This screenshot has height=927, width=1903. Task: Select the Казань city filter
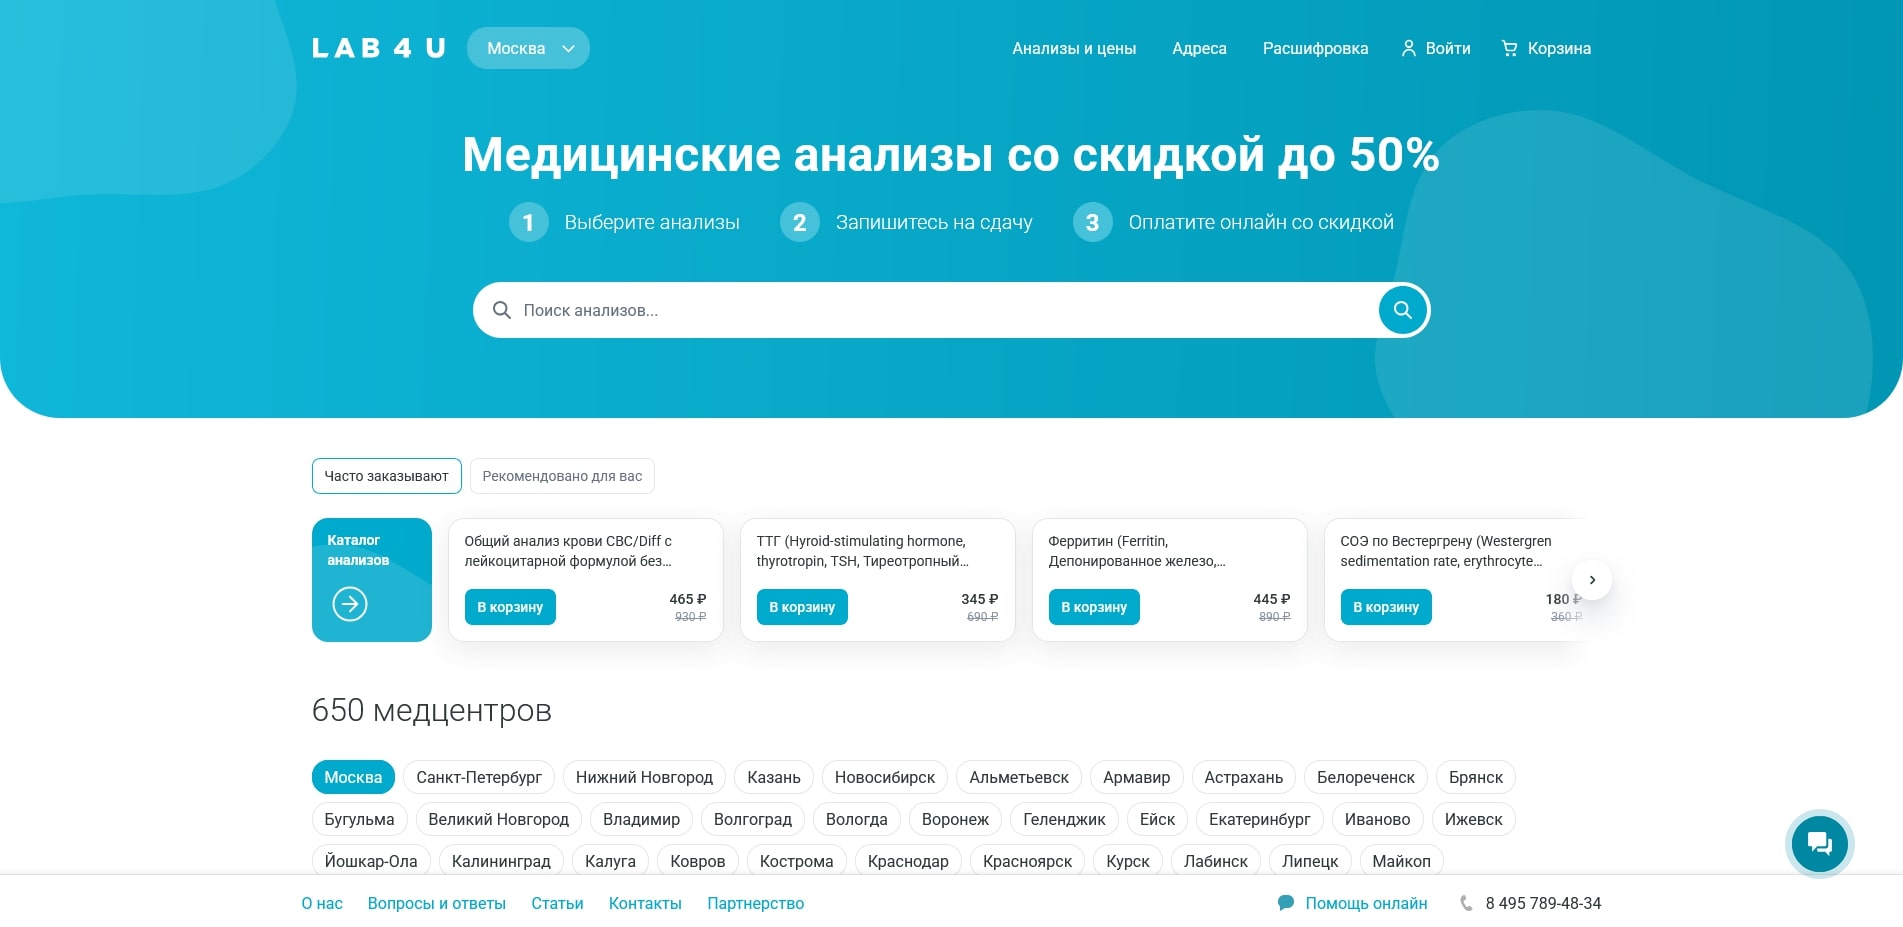[773, 777]
